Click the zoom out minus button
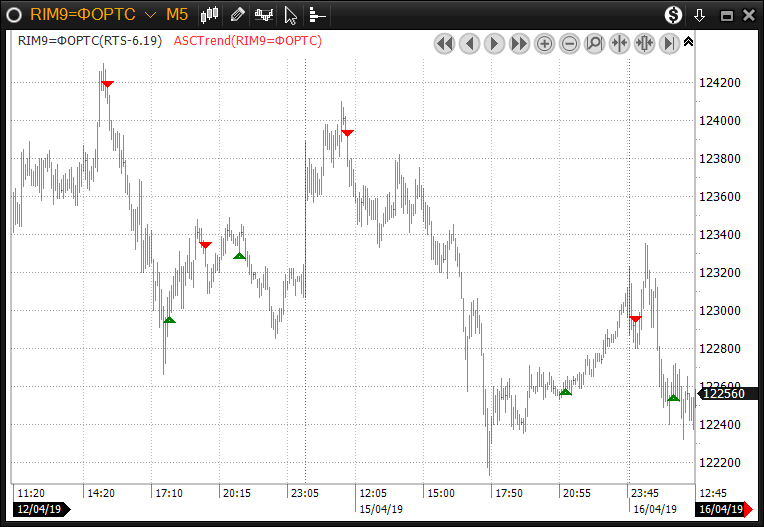Image resolution: width=764 pixels, height=527 pixels. pyautogui.click(x=570, y=43)
